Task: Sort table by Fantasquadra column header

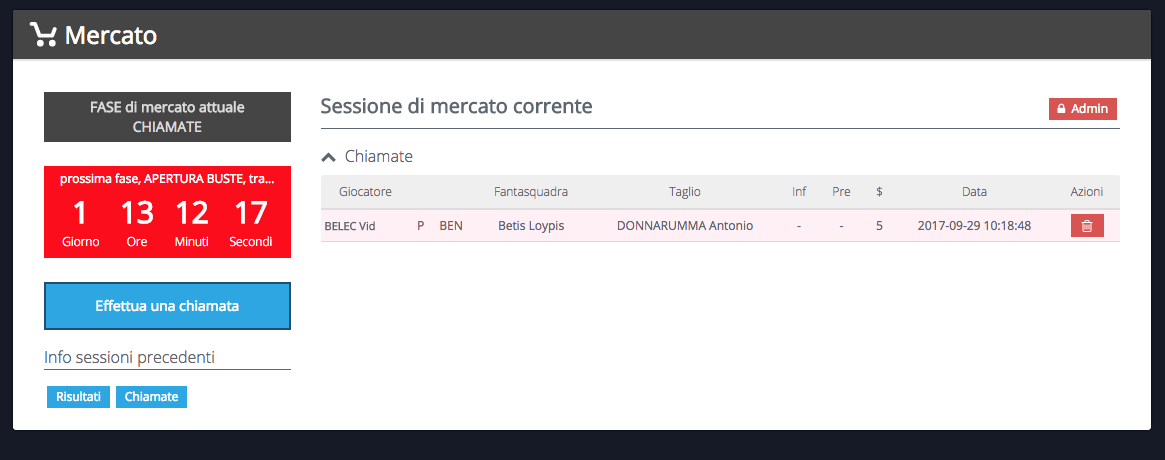Action: tap(531, 191)
